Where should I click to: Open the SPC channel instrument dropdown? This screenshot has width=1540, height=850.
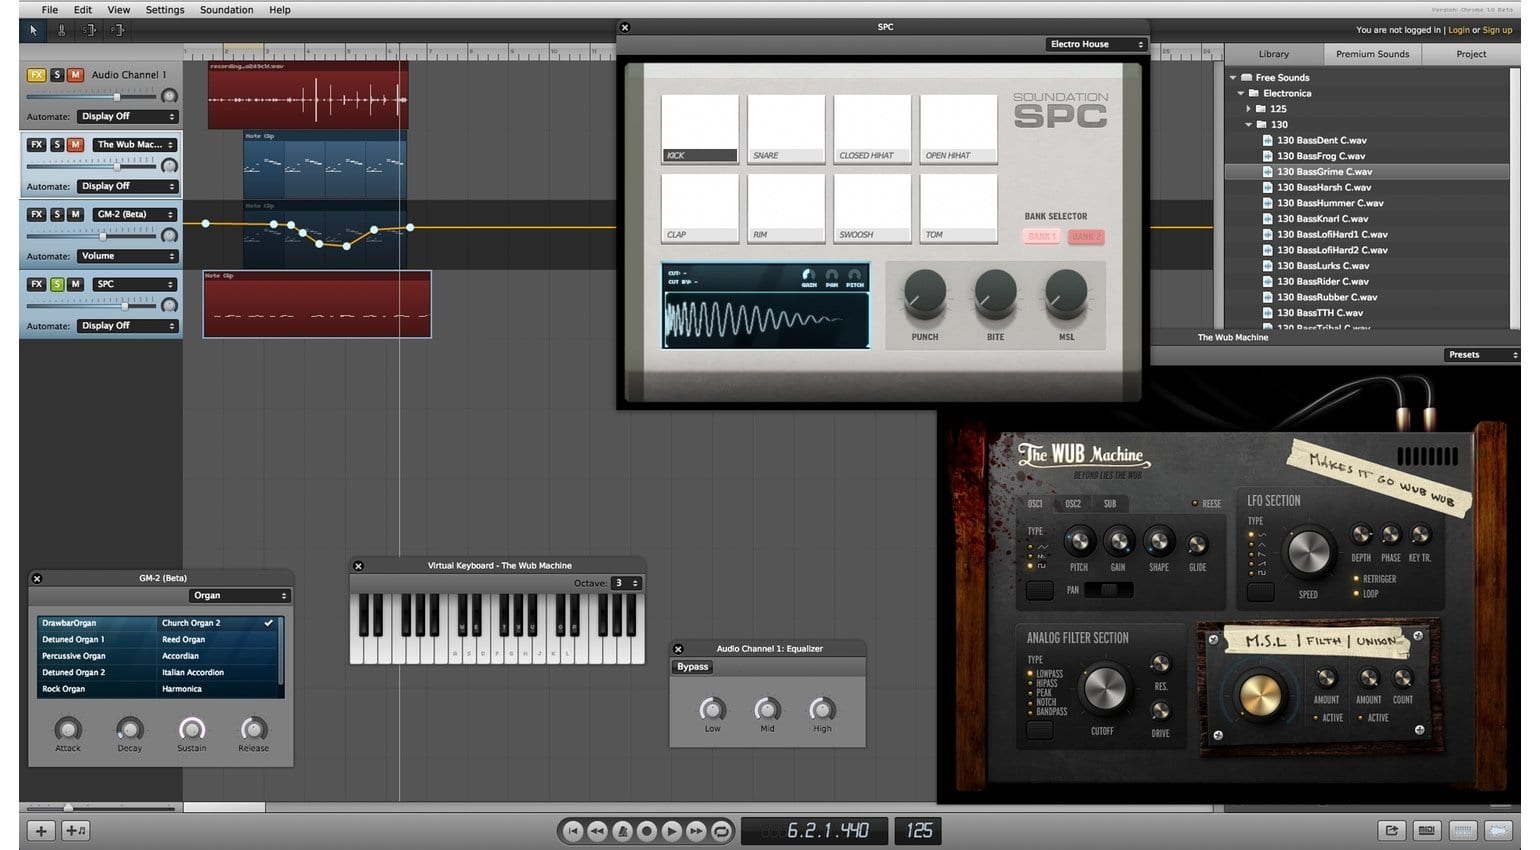tap(135, 284)
